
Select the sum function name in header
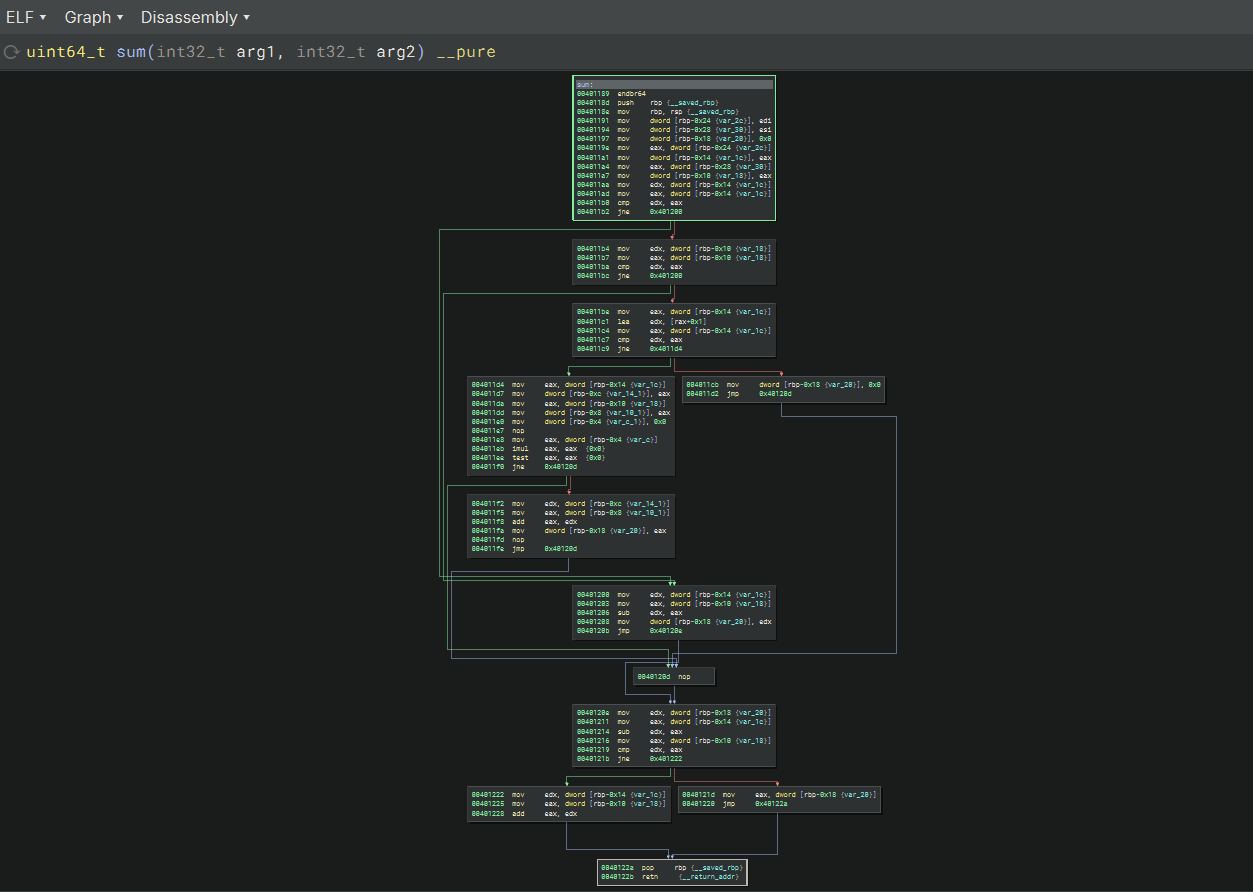pos(130,52)
